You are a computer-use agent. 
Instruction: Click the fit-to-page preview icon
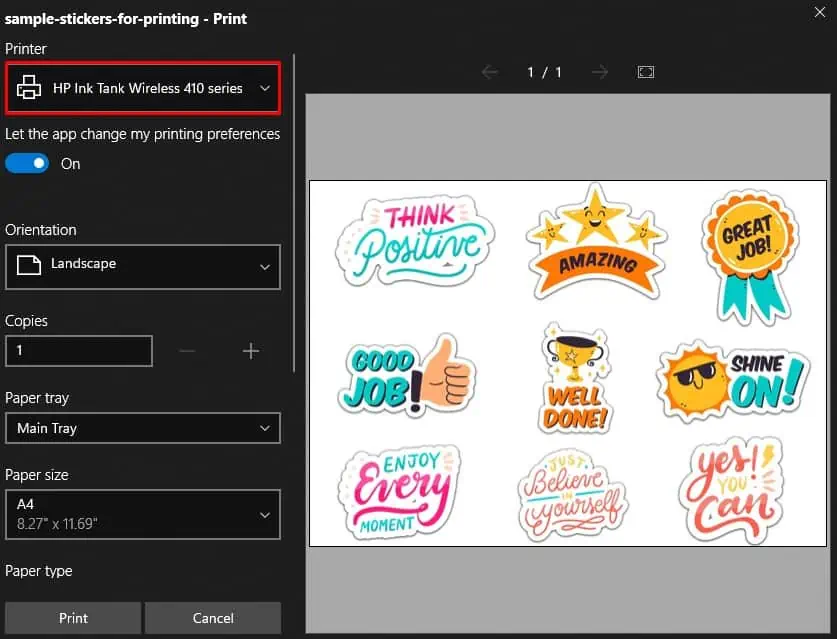tap(645, 71)
